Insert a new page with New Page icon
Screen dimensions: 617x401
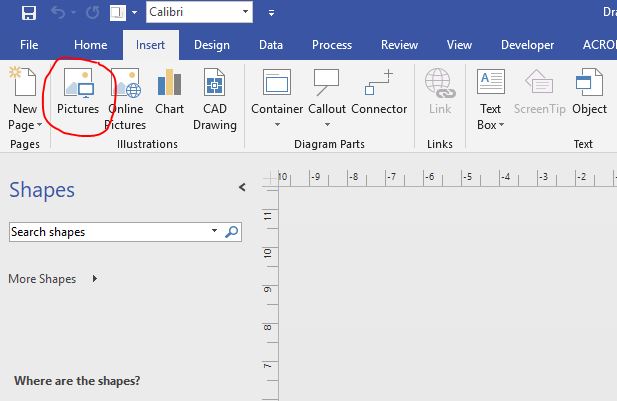(x=24, y=81)
